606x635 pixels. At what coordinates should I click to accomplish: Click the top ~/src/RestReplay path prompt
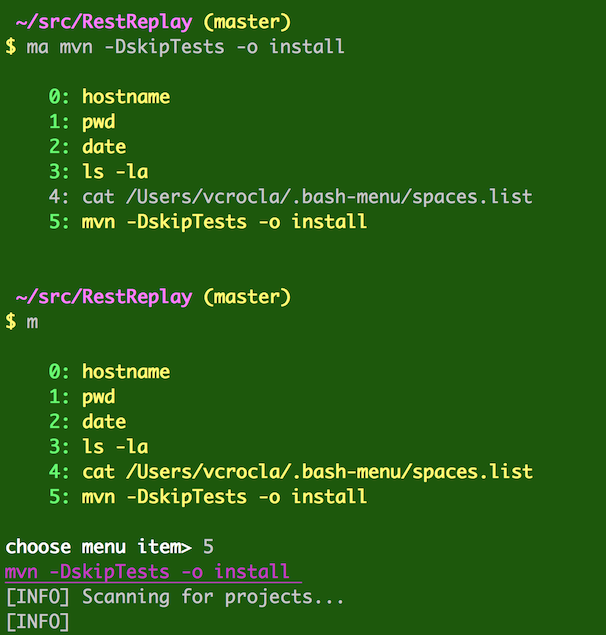tap(104, 22)
